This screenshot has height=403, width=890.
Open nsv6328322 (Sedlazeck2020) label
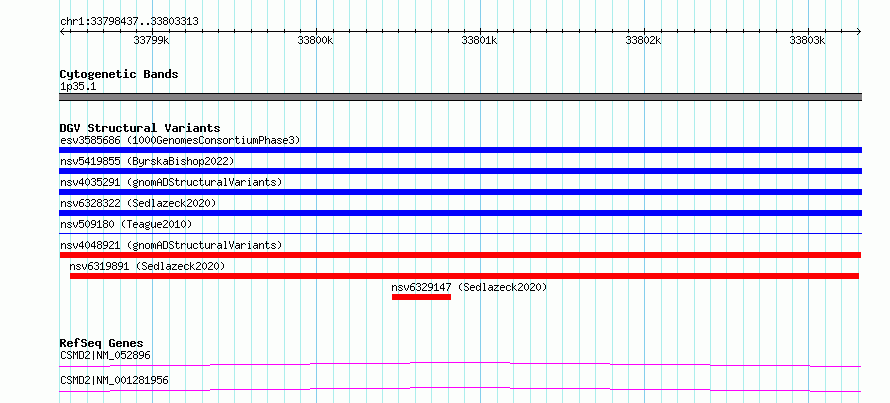click(x=138, y=203)
